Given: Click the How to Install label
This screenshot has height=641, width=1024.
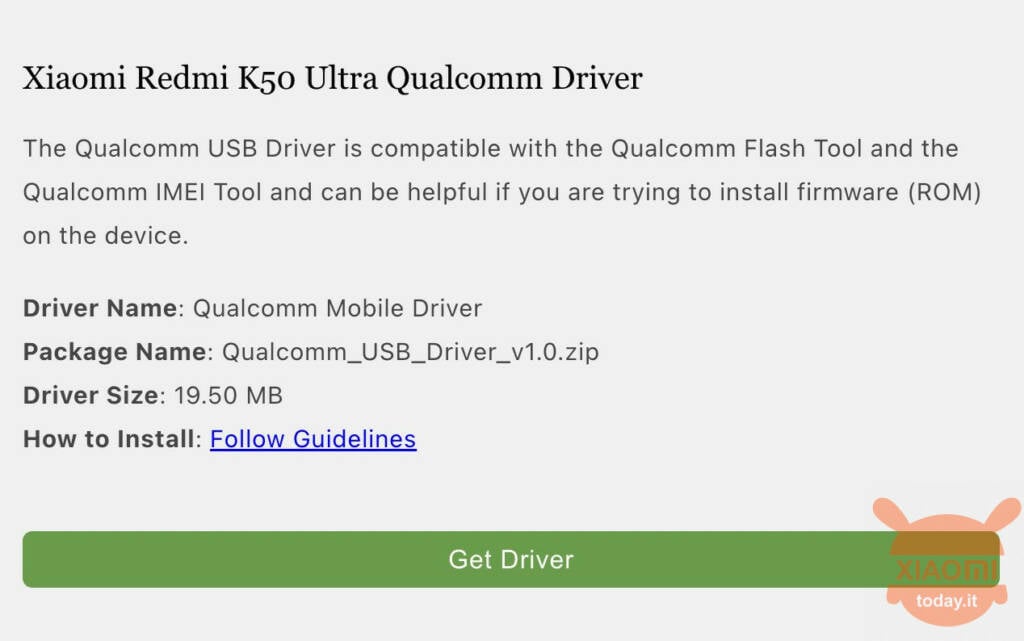Looking at the screenshot, I should point(108,439).
